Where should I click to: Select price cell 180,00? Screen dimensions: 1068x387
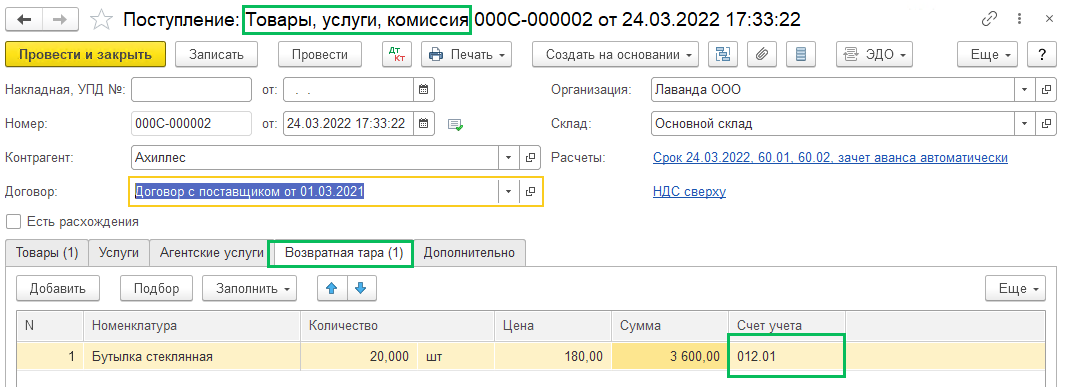pyautogui.click(x=553, y=356)
